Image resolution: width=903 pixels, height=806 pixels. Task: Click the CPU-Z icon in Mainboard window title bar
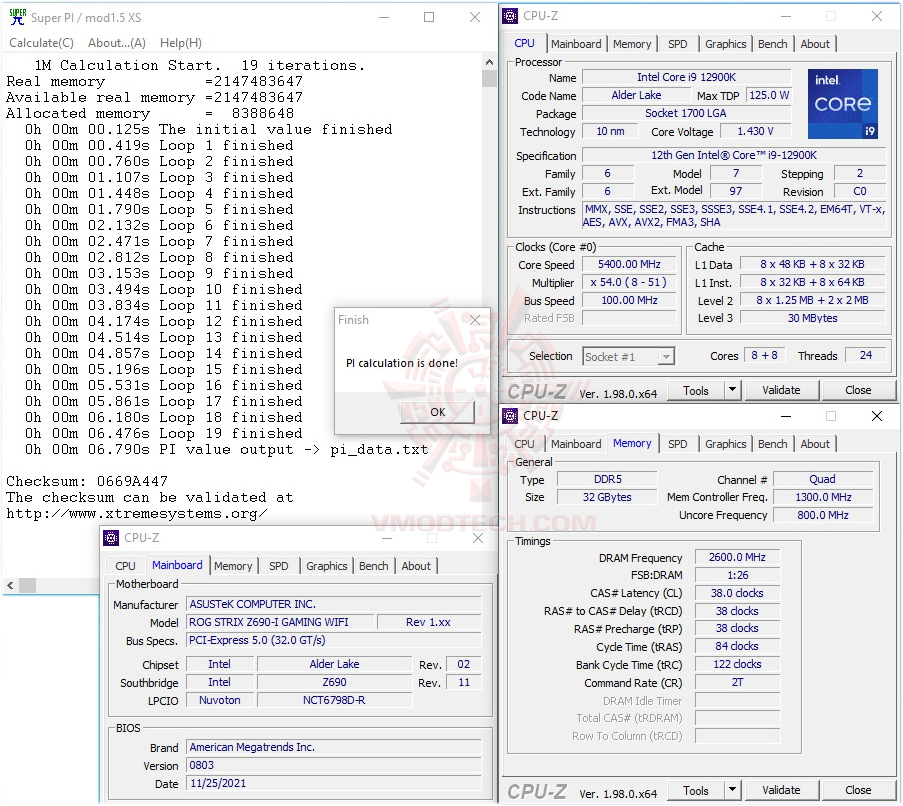[111, 538]
